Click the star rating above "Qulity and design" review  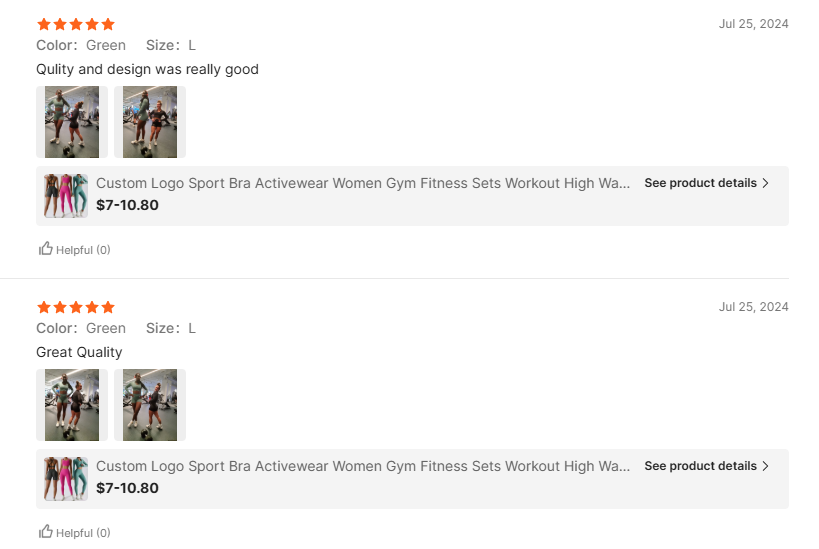tap(76, 24)
